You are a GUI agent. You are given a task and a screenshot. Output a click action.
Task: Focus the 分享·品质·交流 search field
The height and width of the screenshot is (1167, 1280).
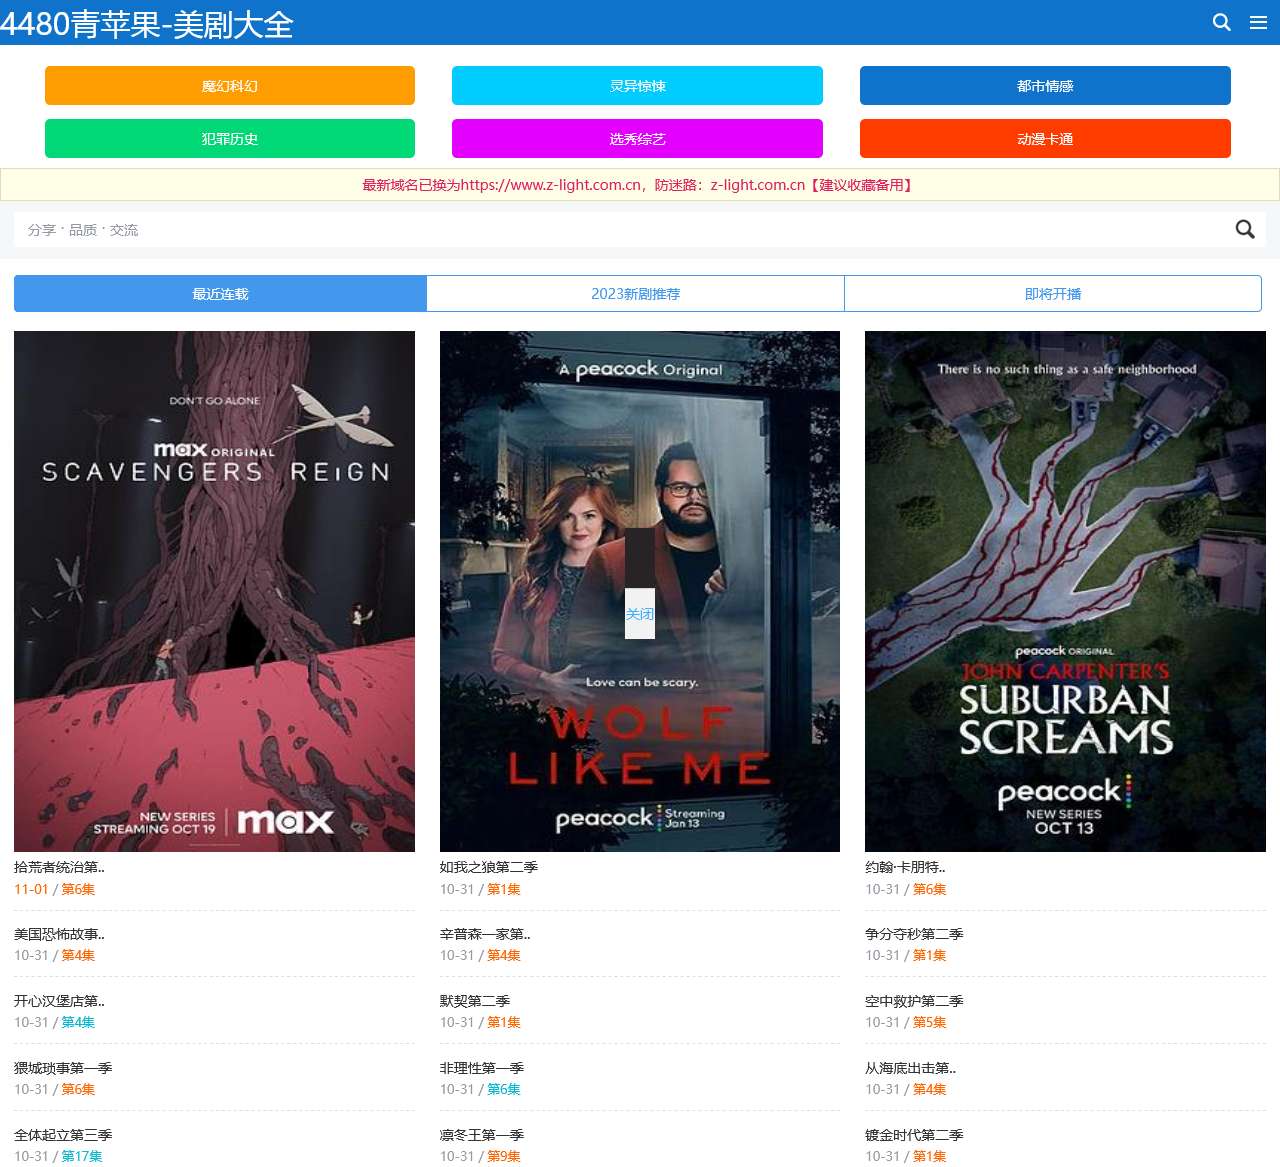pyautogui.click(x=620, y=230)
